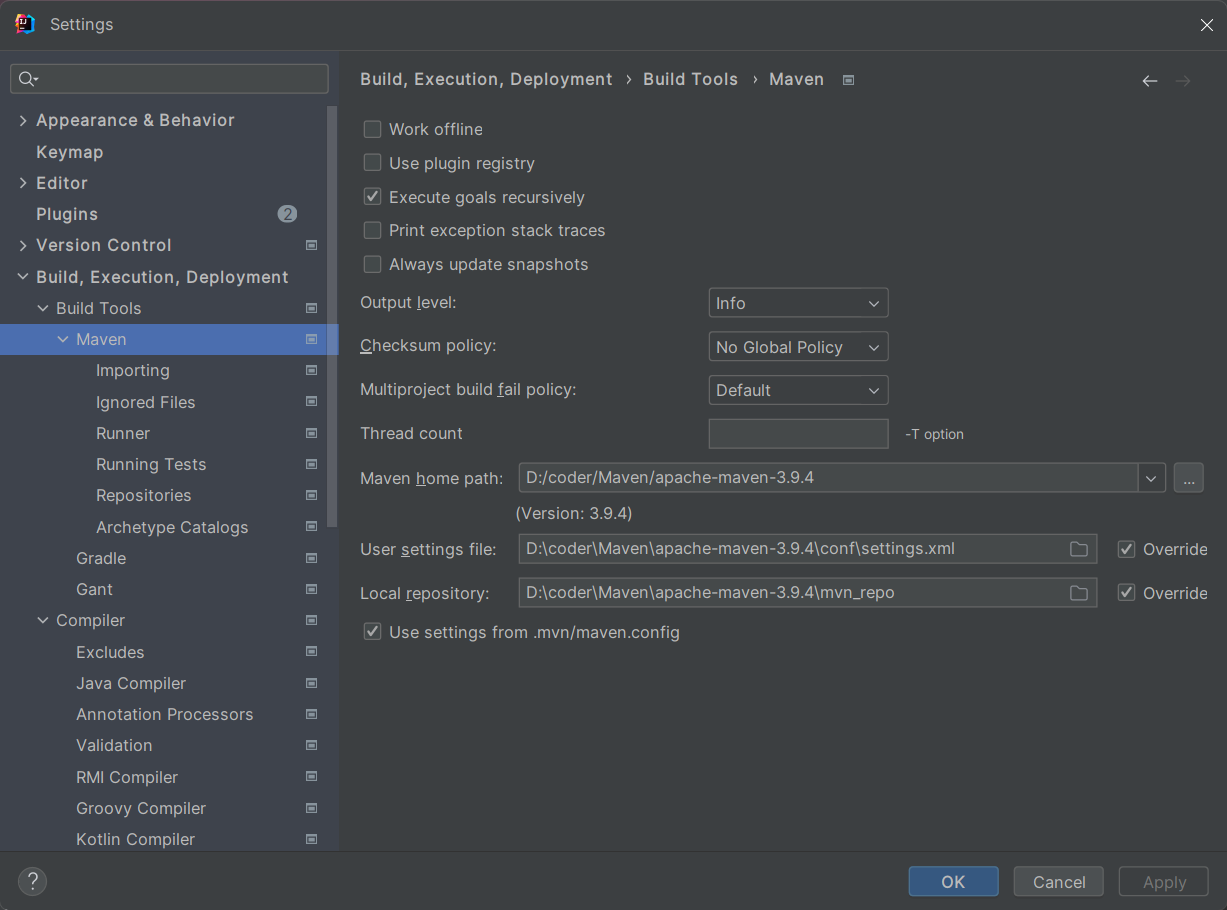The image size is (1227, 910).
Task: Click the project-level icon in Running Tests row
Action: pyautogui.click(x=311, y=464)
